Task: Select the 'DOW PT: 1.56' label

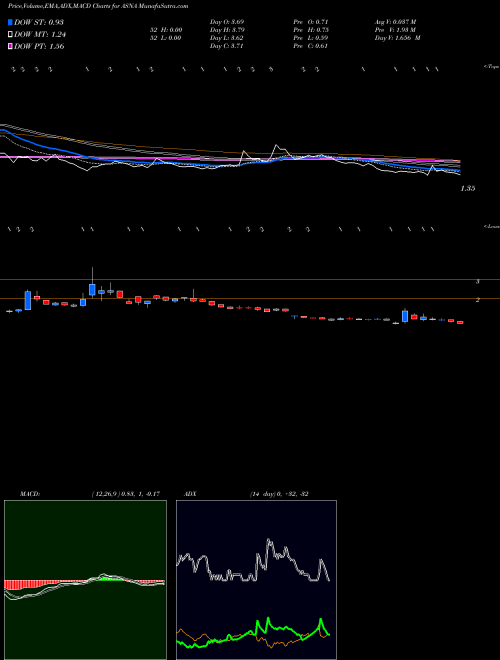Action: click(39, 46)
